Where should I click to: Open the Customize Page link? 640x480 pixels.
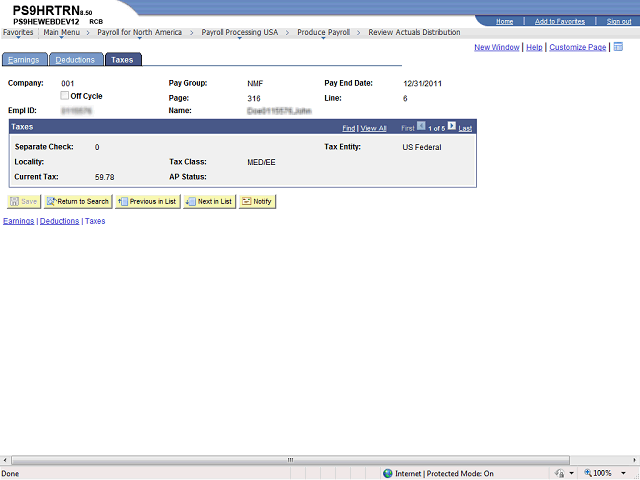point(578,47)
